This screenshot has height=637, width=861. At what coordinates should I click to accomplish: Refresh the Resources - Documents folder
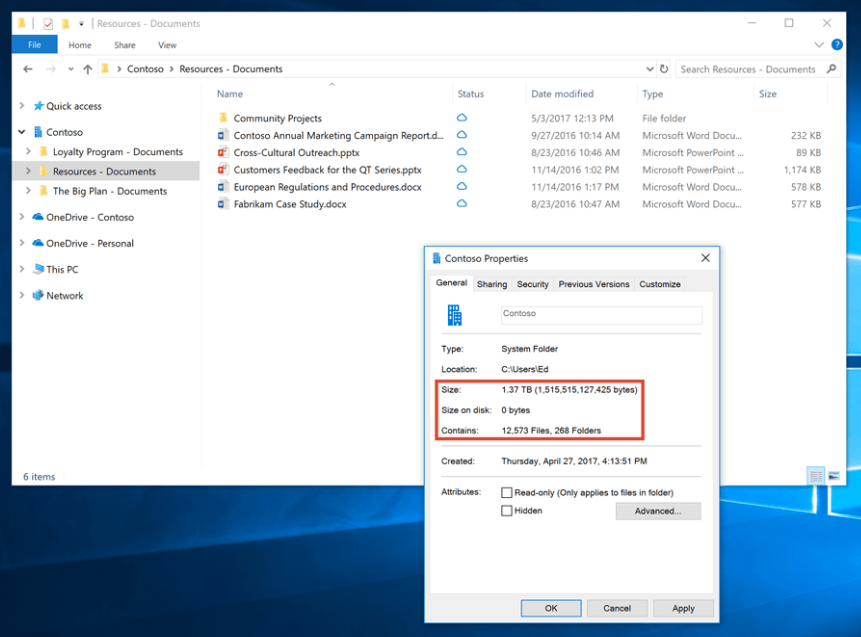[x=664, y=69]
